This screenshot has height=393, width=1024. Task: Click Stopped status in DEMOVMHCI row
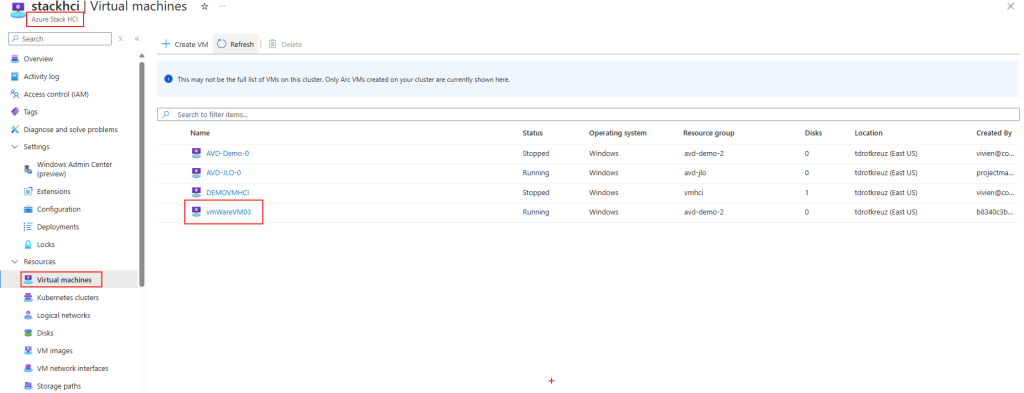point(536,193)
